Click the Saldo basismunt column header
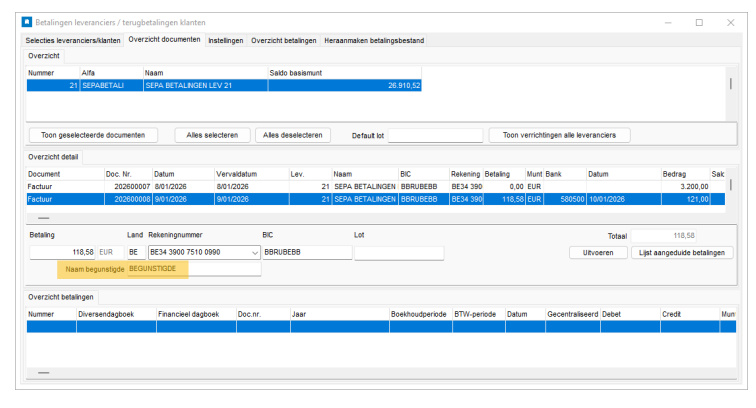 click(344, 73)
